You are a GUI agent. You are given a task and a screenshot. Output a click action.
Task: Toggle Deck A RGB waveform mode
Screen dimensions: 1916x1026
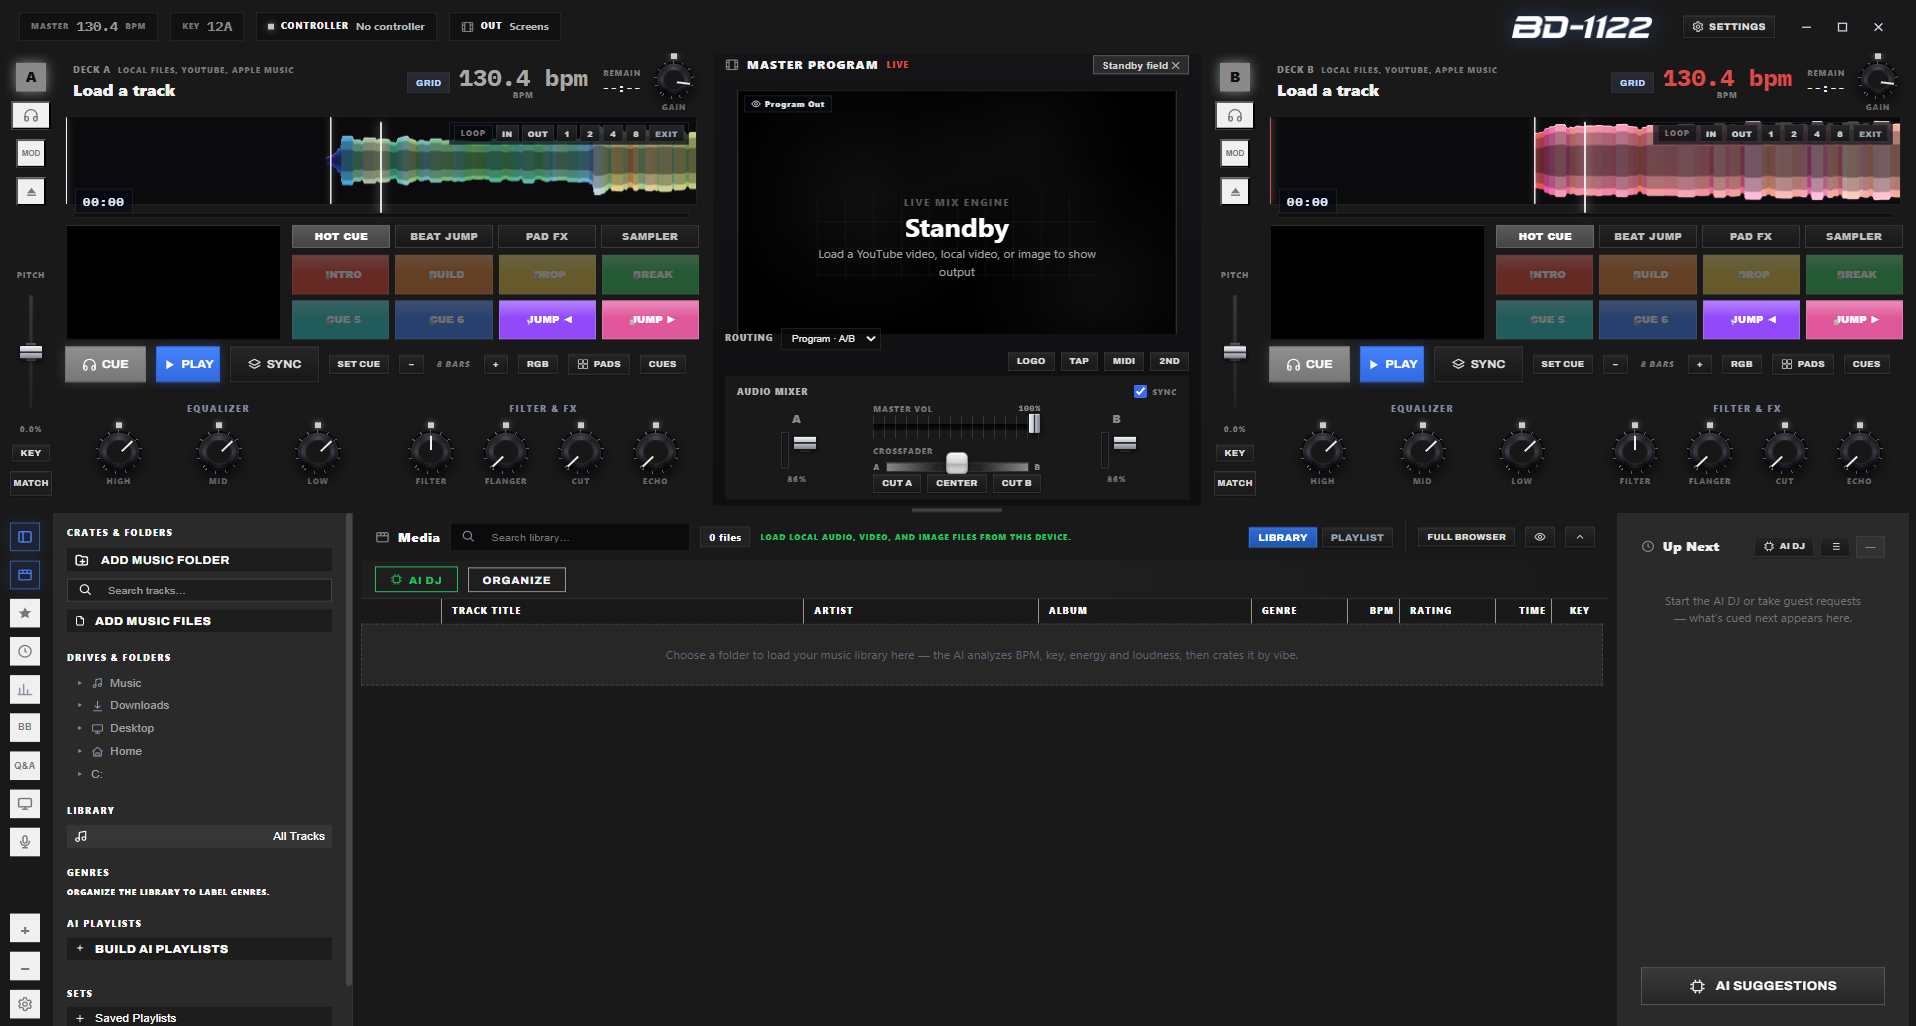click(x=538, y=364)
